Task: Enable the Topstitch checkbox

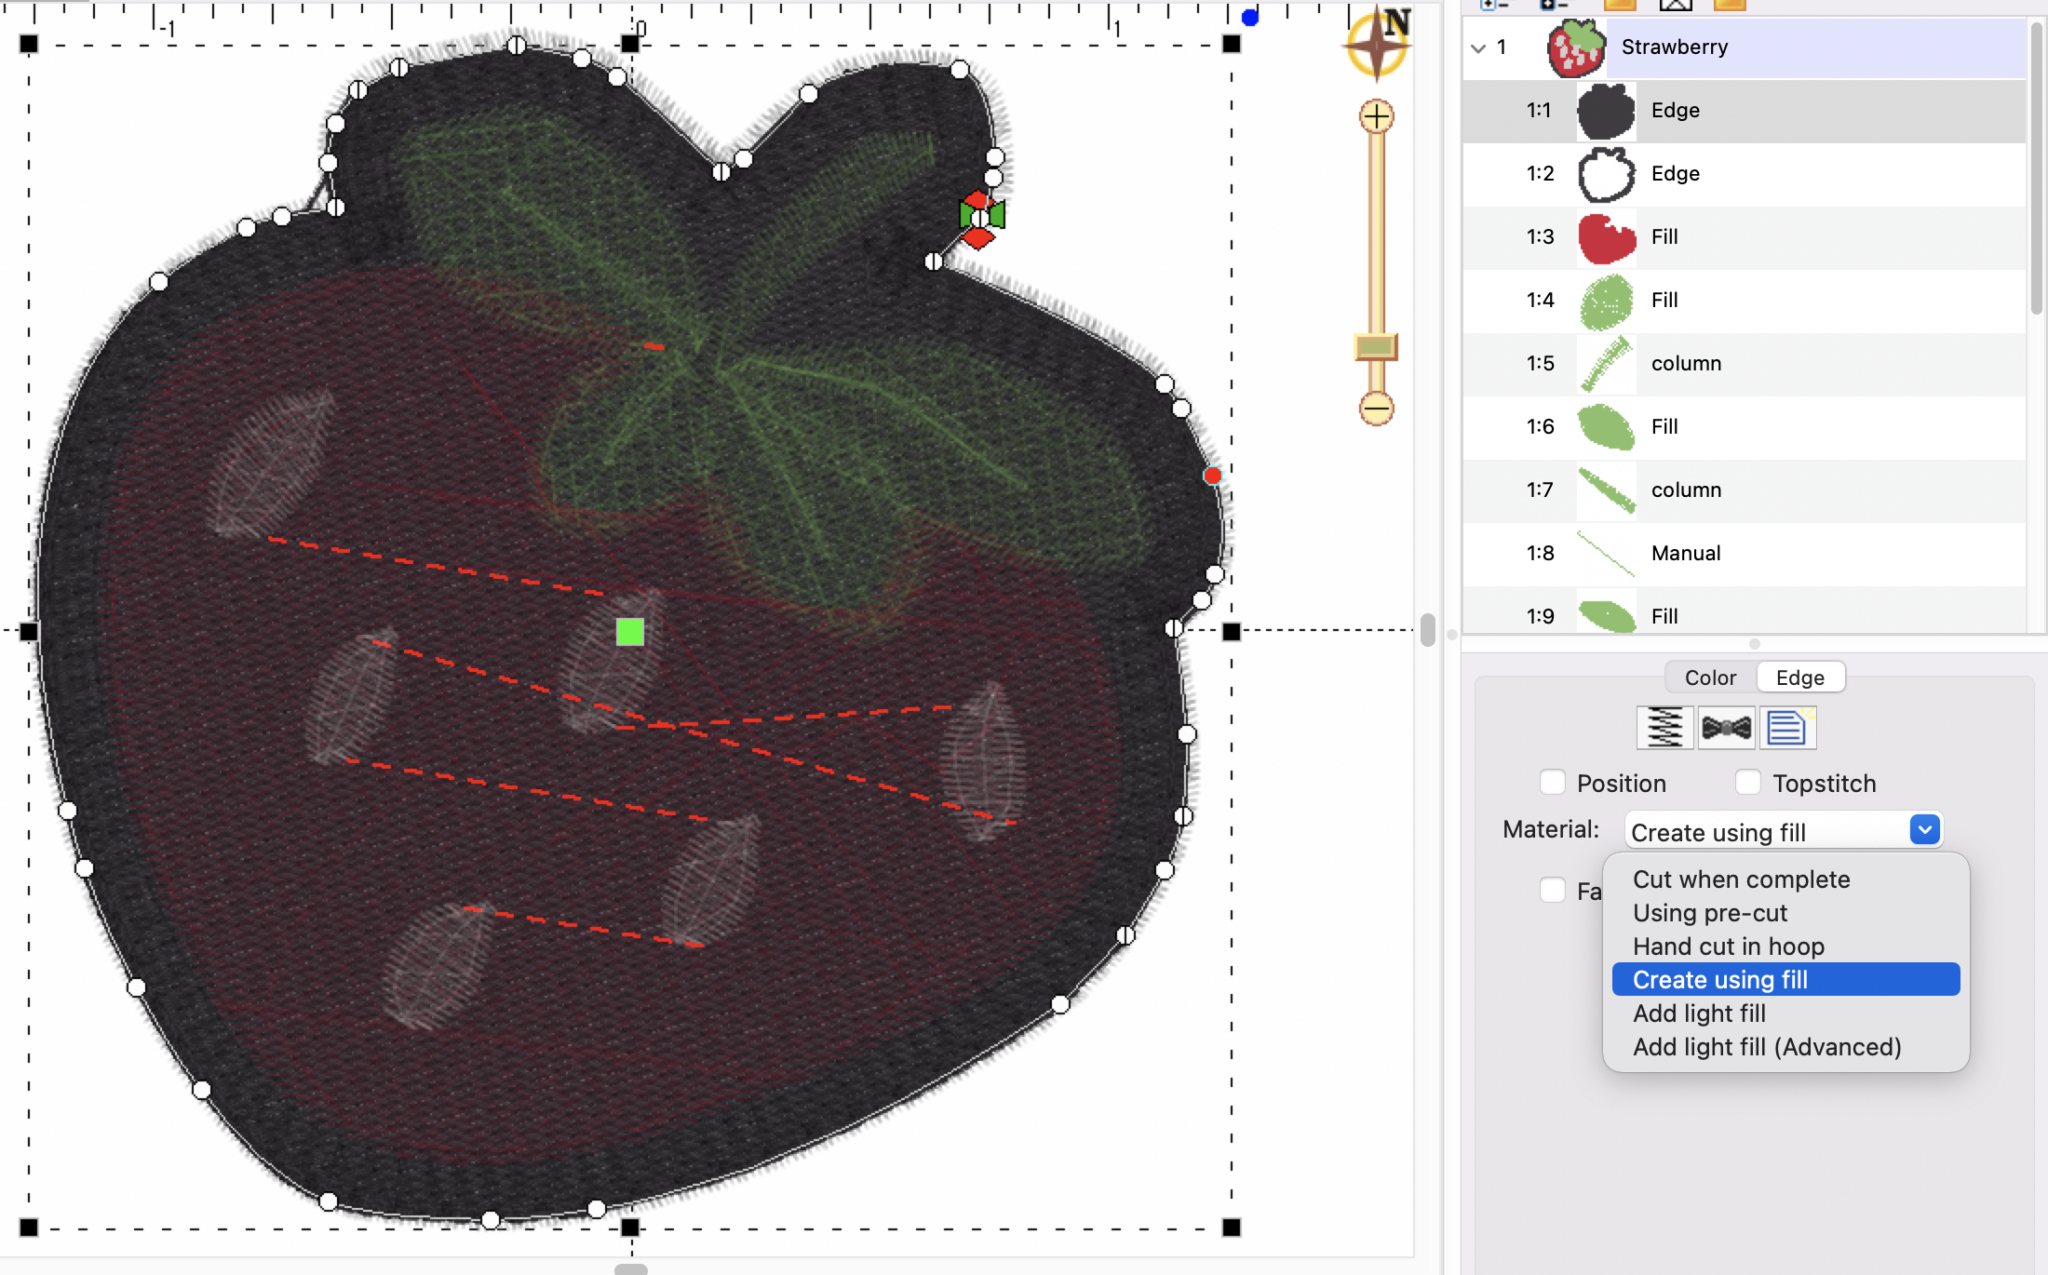Action: (x=1748, y=783)
